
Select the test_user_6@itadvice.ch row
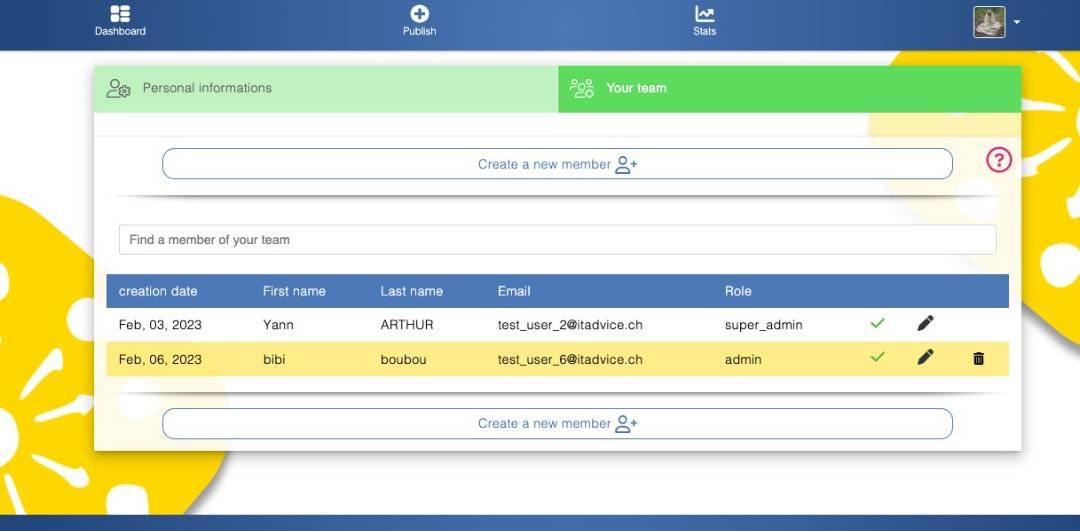[557, 359]
